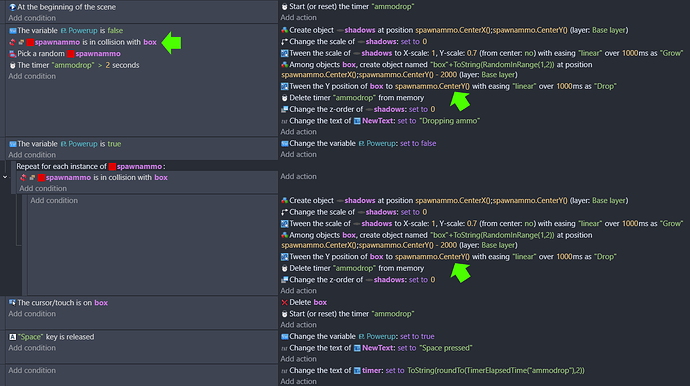
Task: Click the icon beside 'Change the variable Powerup: set to false'
Action: (x=284, y=143)
